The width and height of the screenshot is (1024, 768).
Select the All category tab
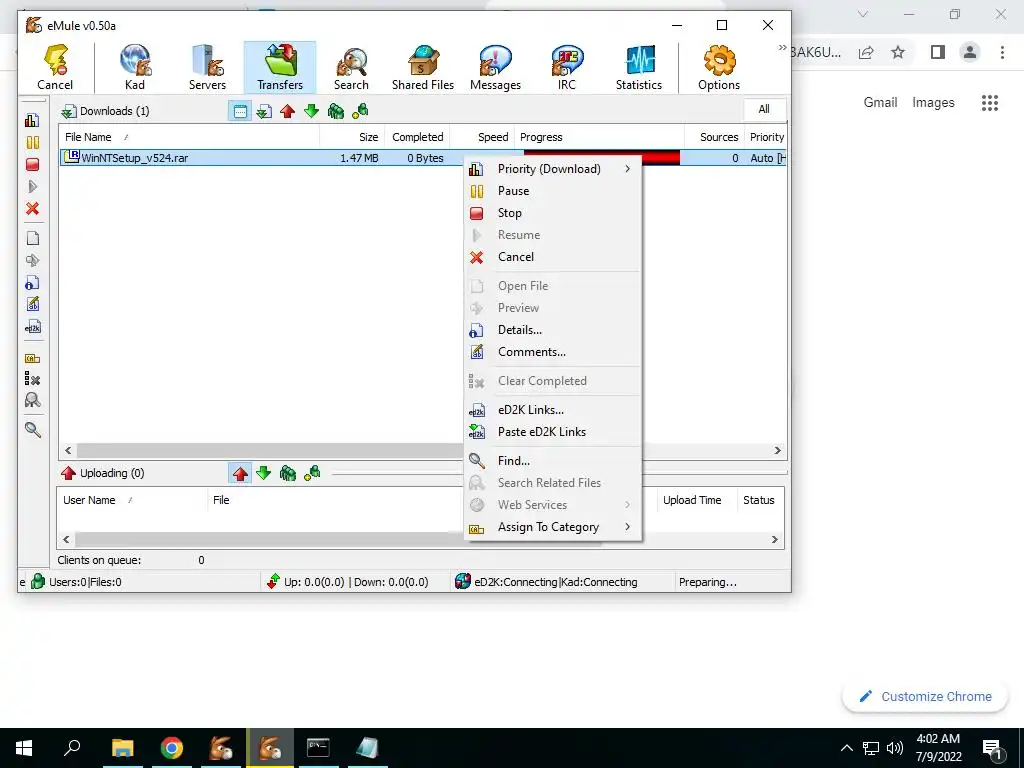(x=764, y=109)
